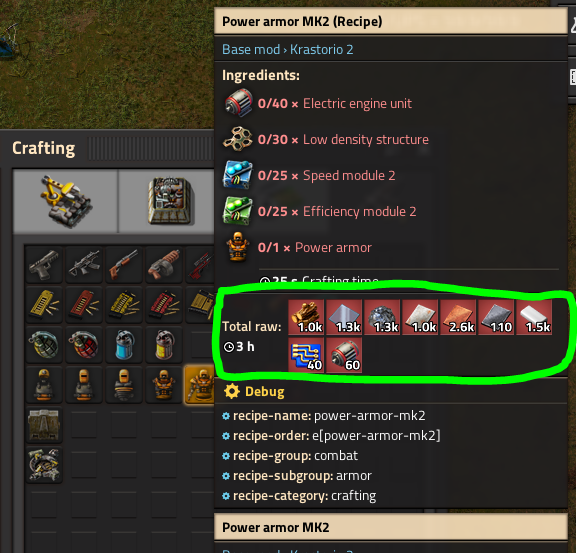This screenshot has width=577, height=553.
Task: Open the production tab with assembler icon
Action: pyautogui.click(x=167, y=201)
